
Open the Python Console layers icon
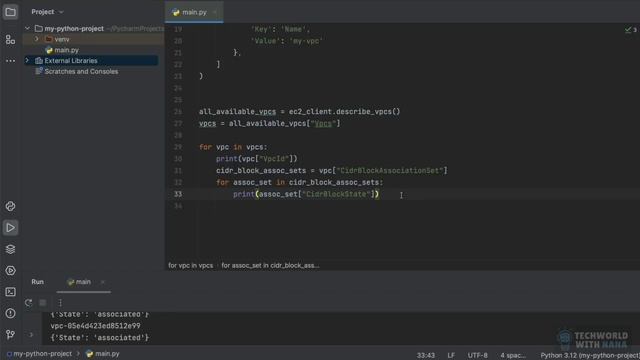coord(10,249)
